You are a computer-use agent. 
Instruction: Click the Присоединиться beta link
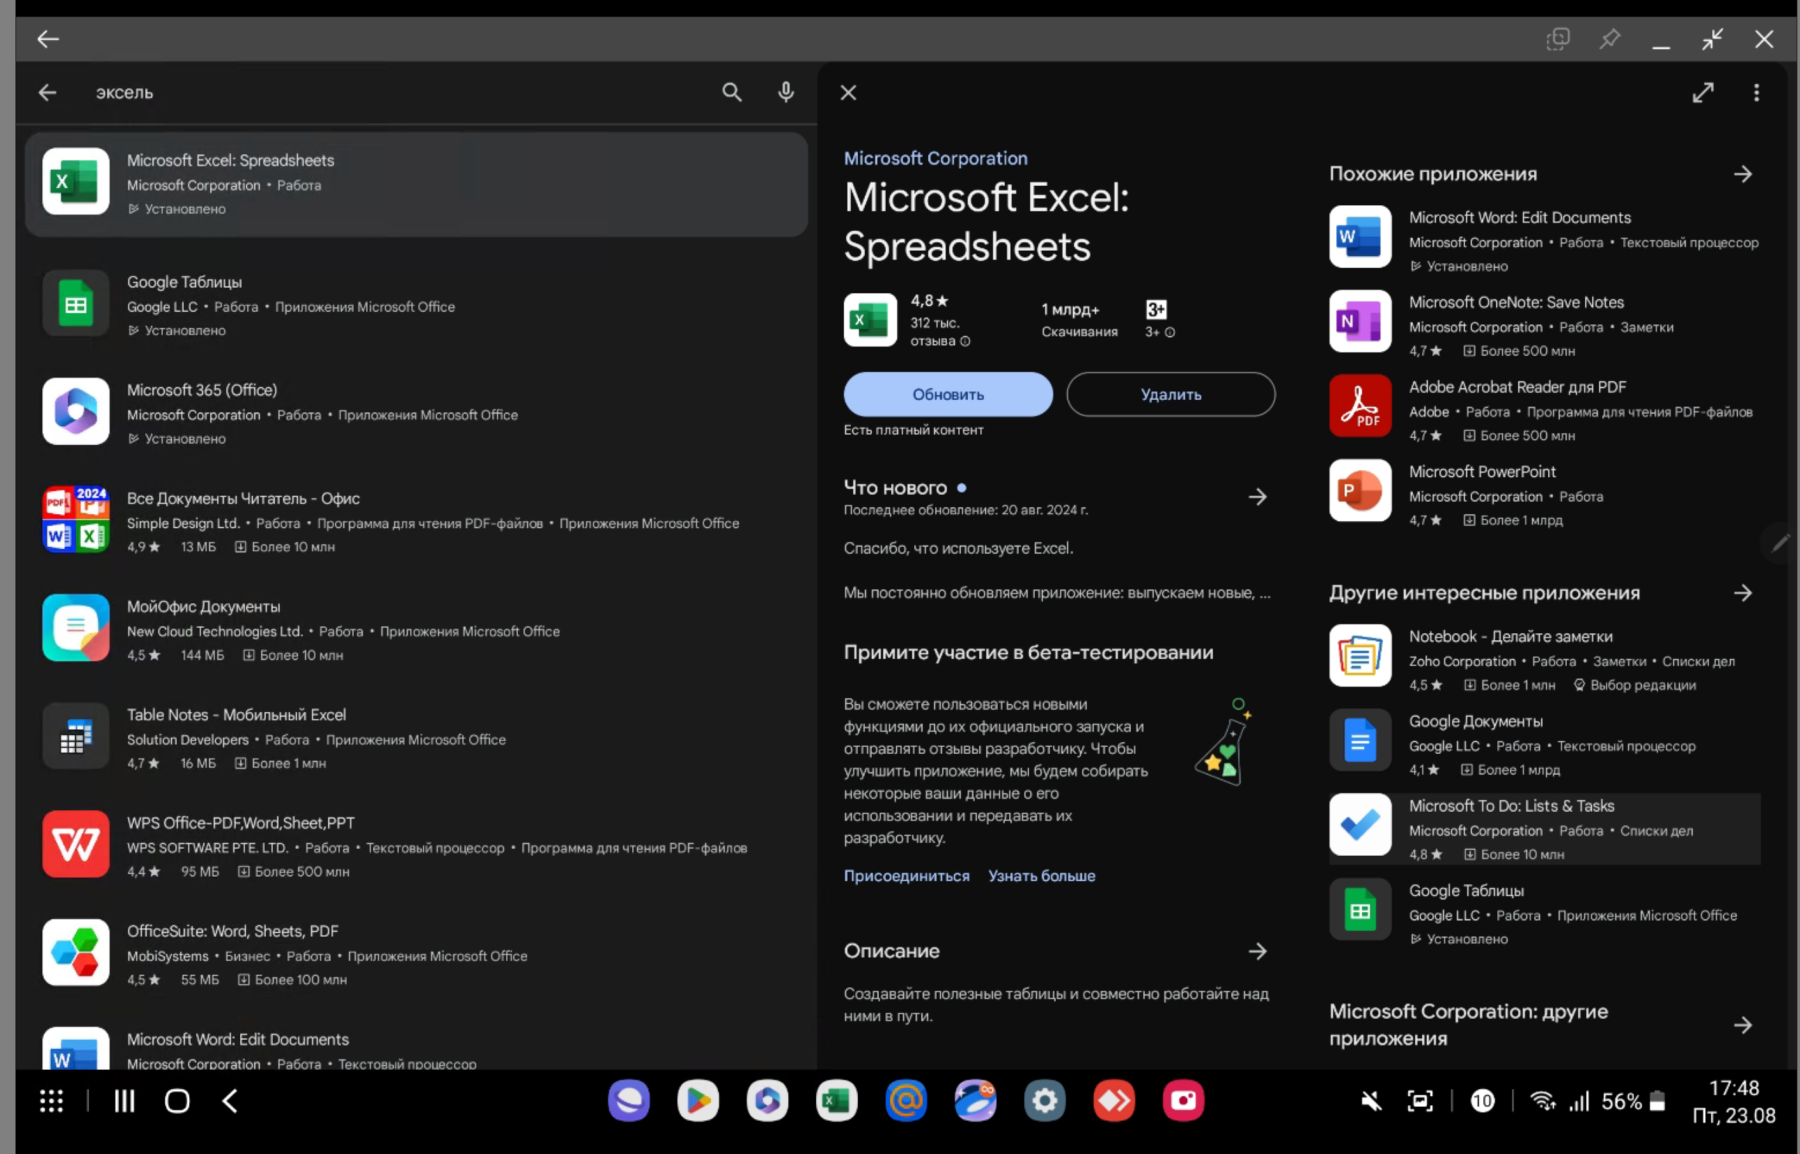click(x=906, y=876)
